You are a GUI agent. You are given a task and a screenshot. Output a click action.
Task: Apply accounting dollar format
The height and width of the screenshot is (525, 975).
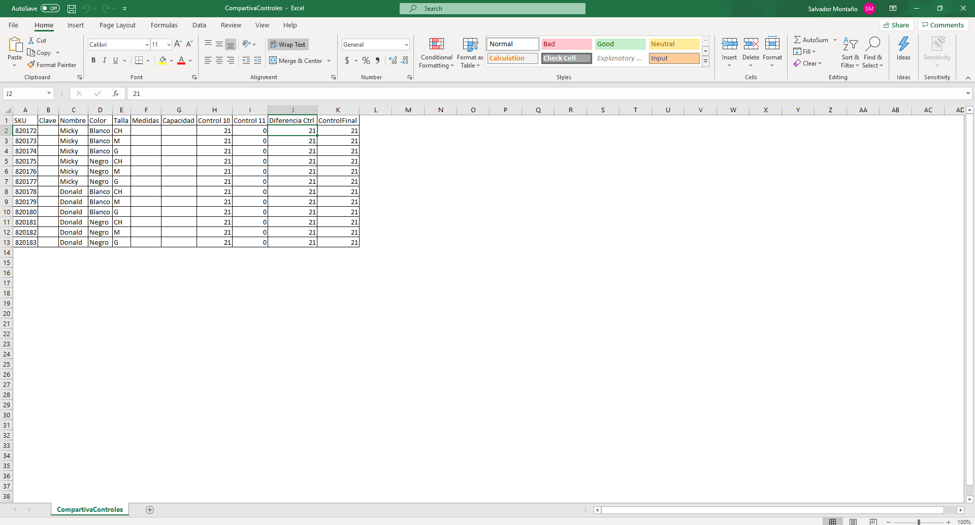coord(347,61)
